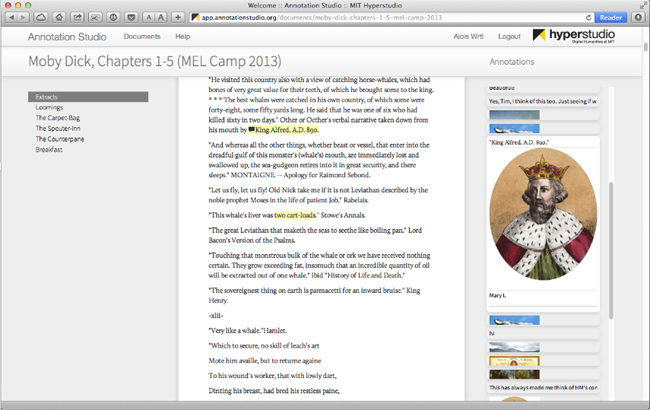Add bookmark with plus button
Viewport: 650px width, 410px height.
[178, 17]
